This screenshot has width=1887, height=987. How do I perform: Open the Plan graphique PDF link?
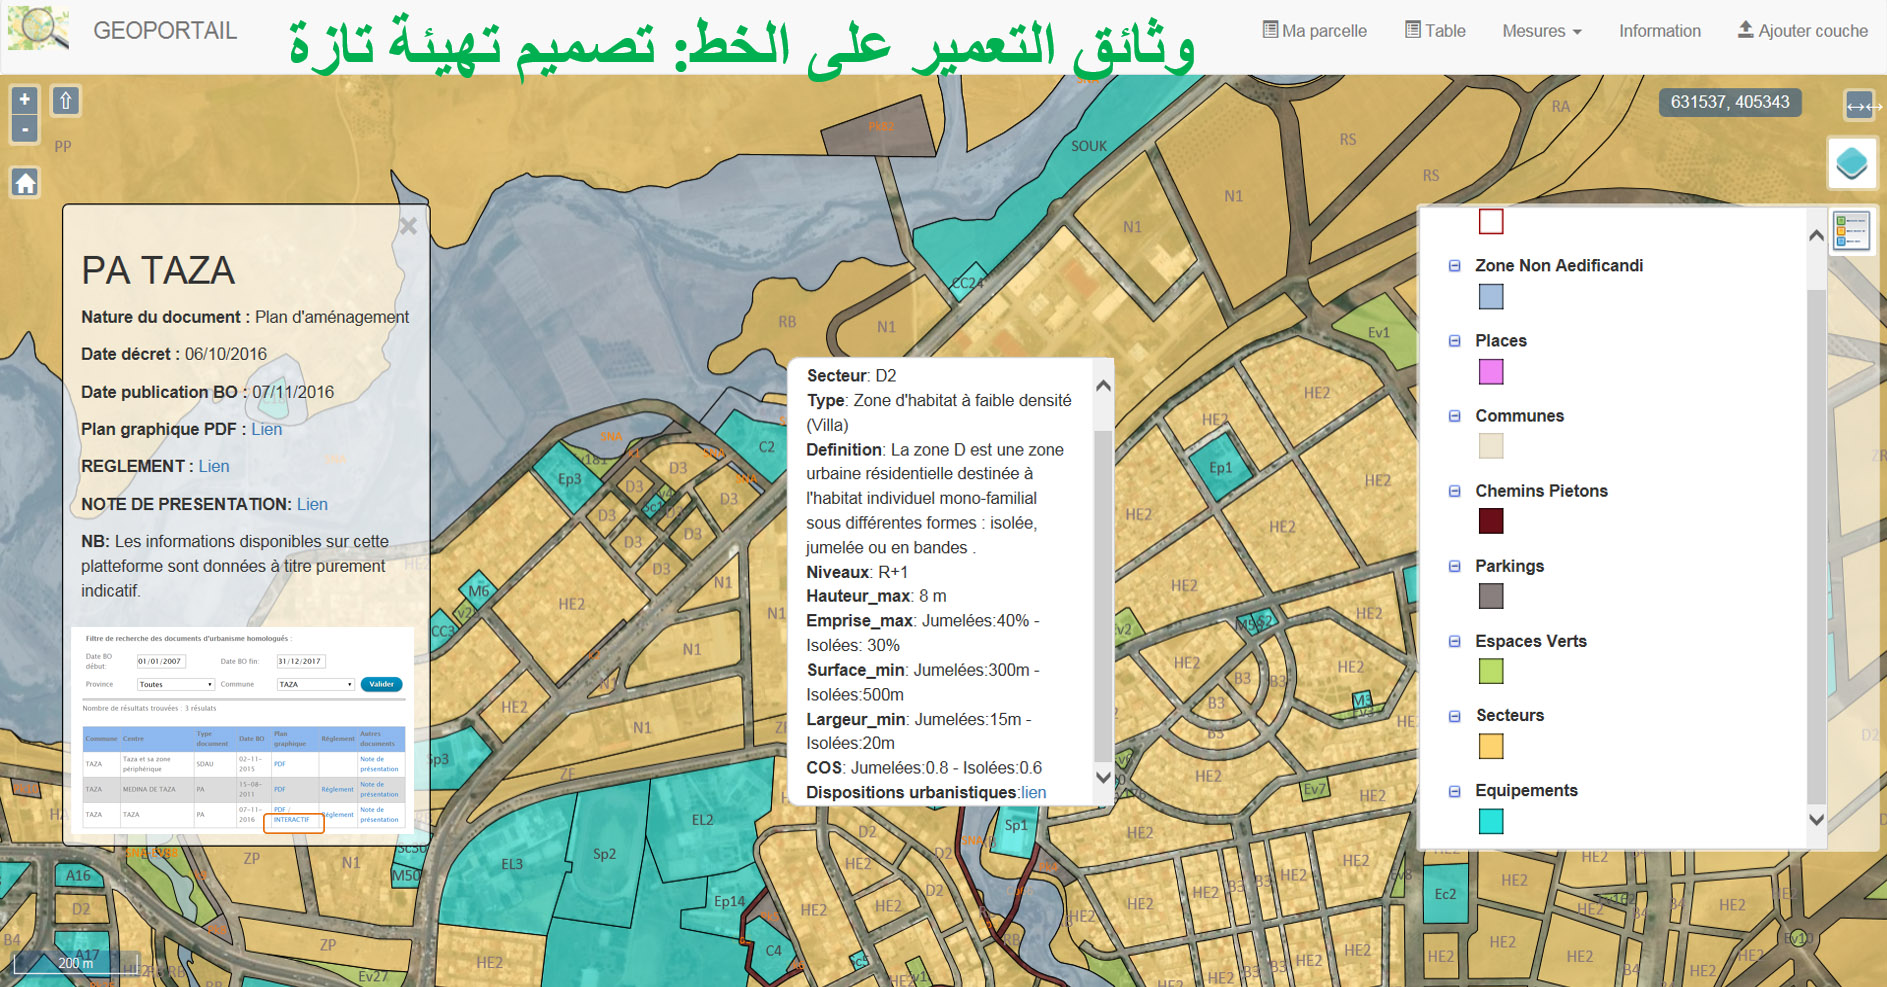(x=266, y=429)
